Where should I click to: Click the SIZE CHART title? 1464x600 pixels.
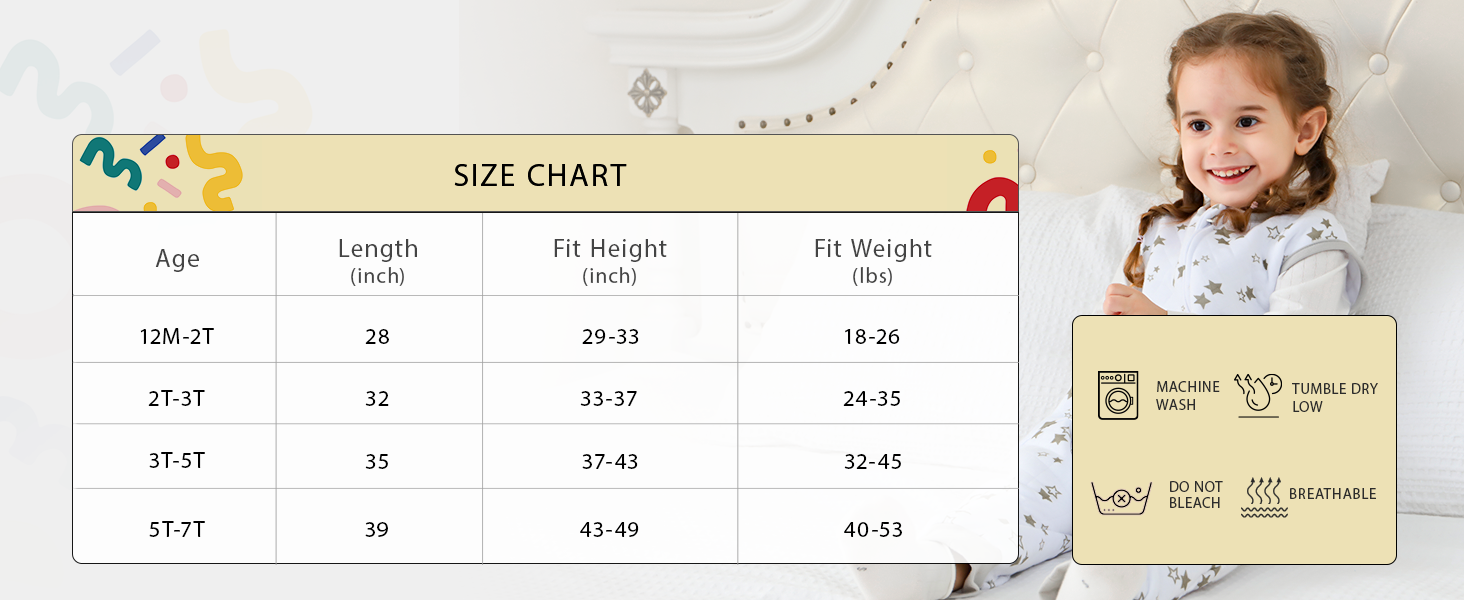pos(540,176)
